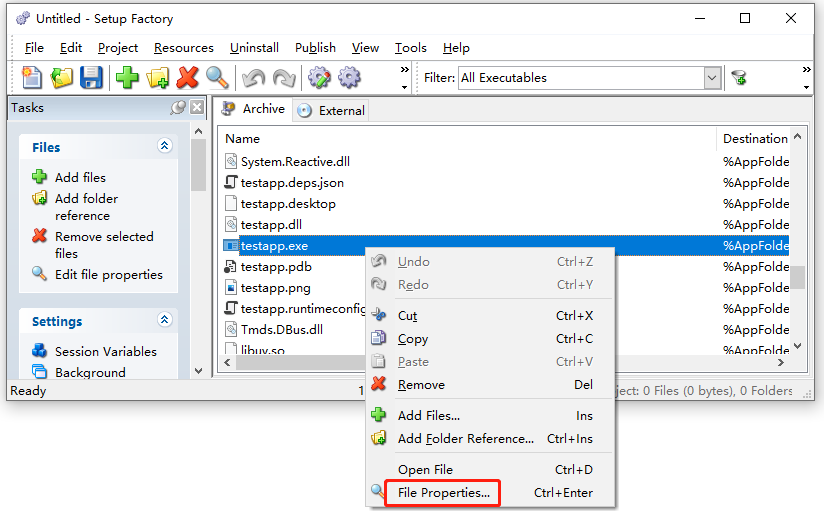The height and width of the screenshot is (517, 824).
Task: Click the magnifier File Properties toolbar icon
Action: click(217, 77)
